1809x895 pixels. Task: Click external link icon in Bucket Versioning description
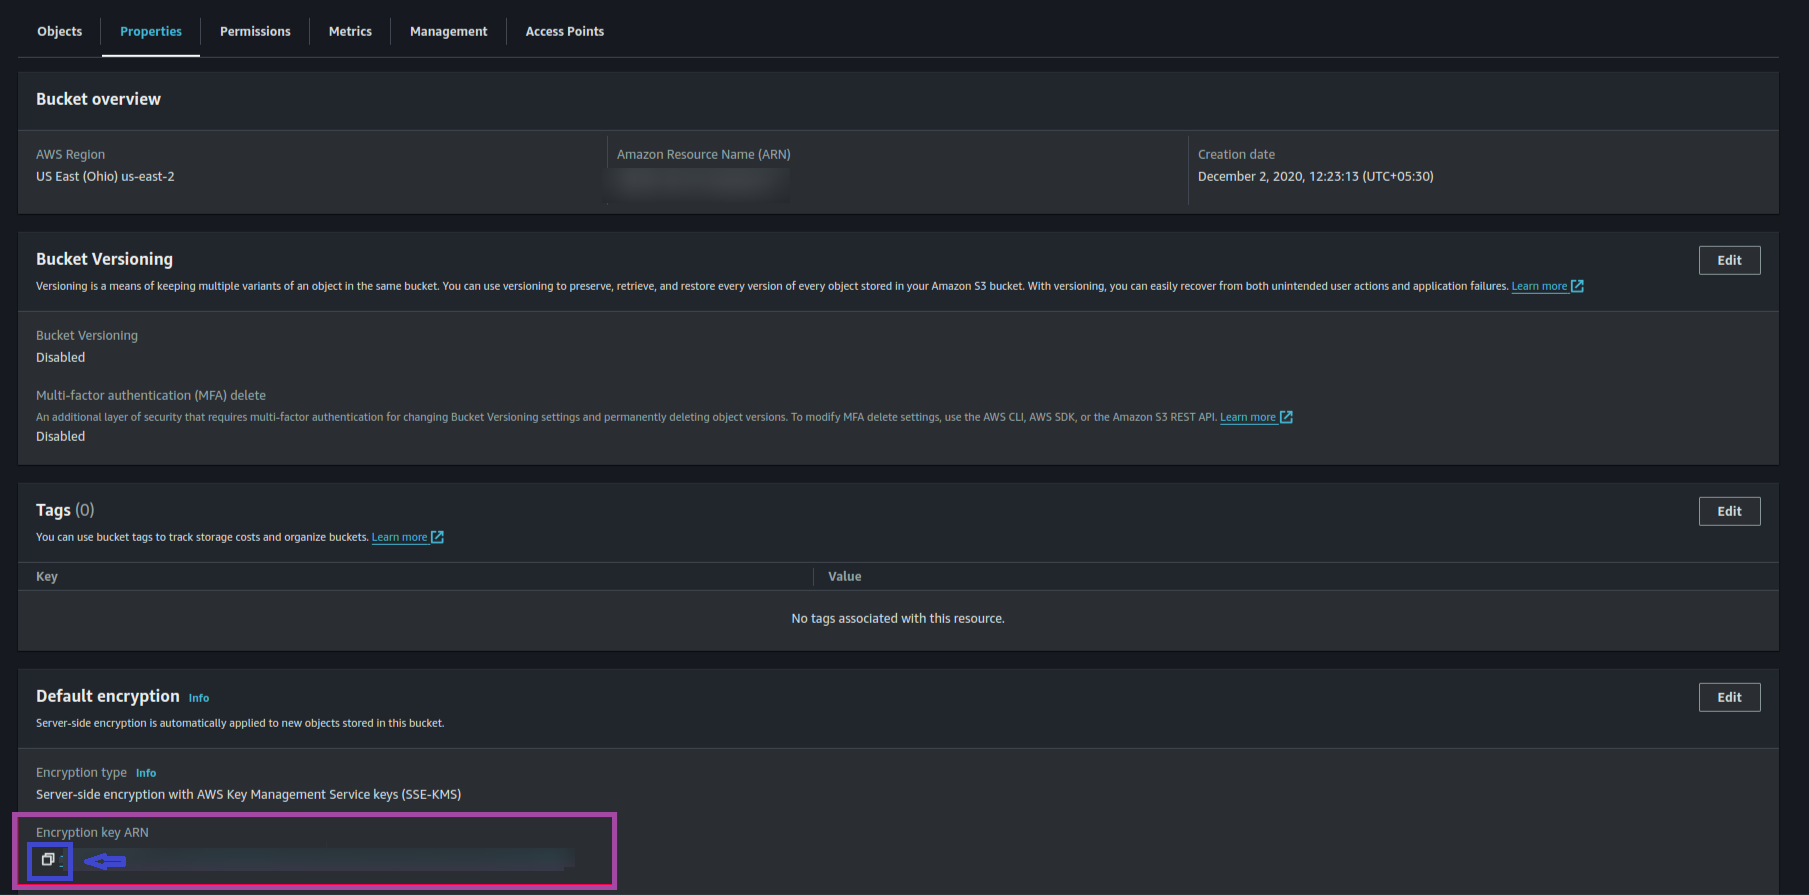tap(1577, 286)
